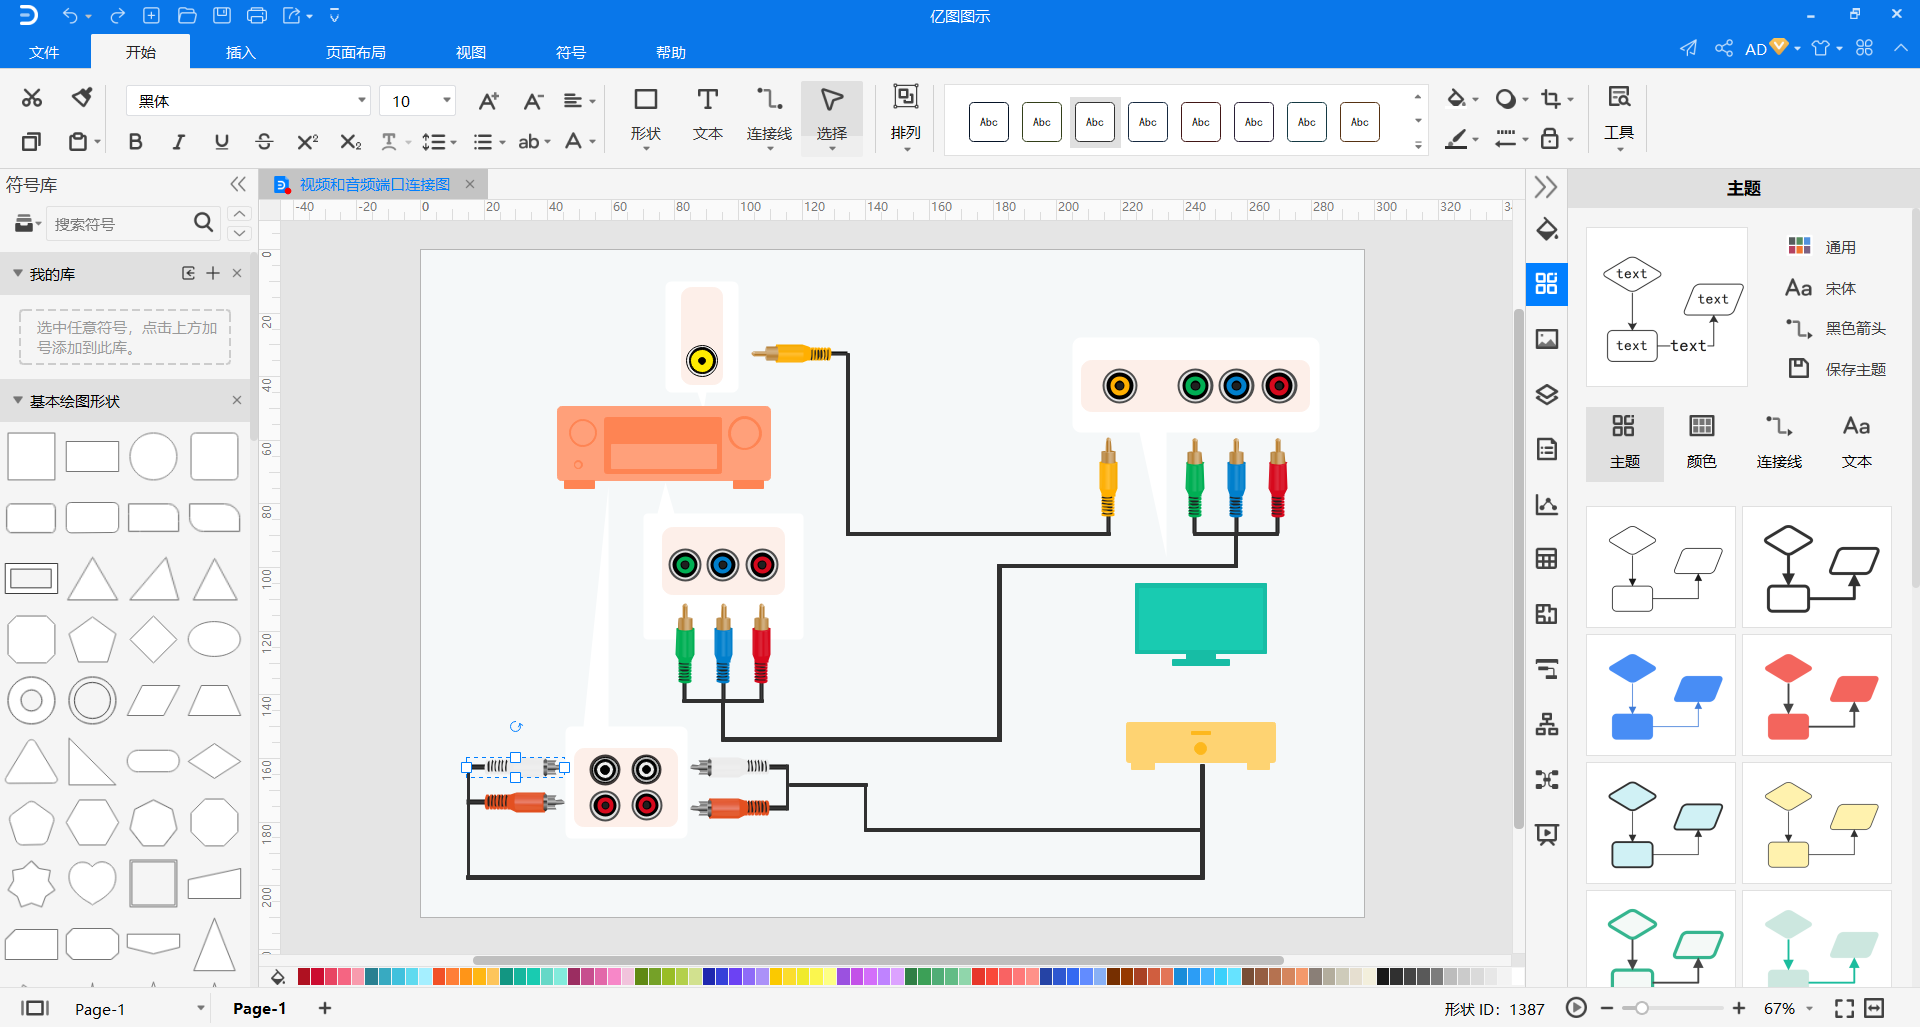Add a new page with plus button
Screen dimensions: 1920x1027
point(325,1008)
